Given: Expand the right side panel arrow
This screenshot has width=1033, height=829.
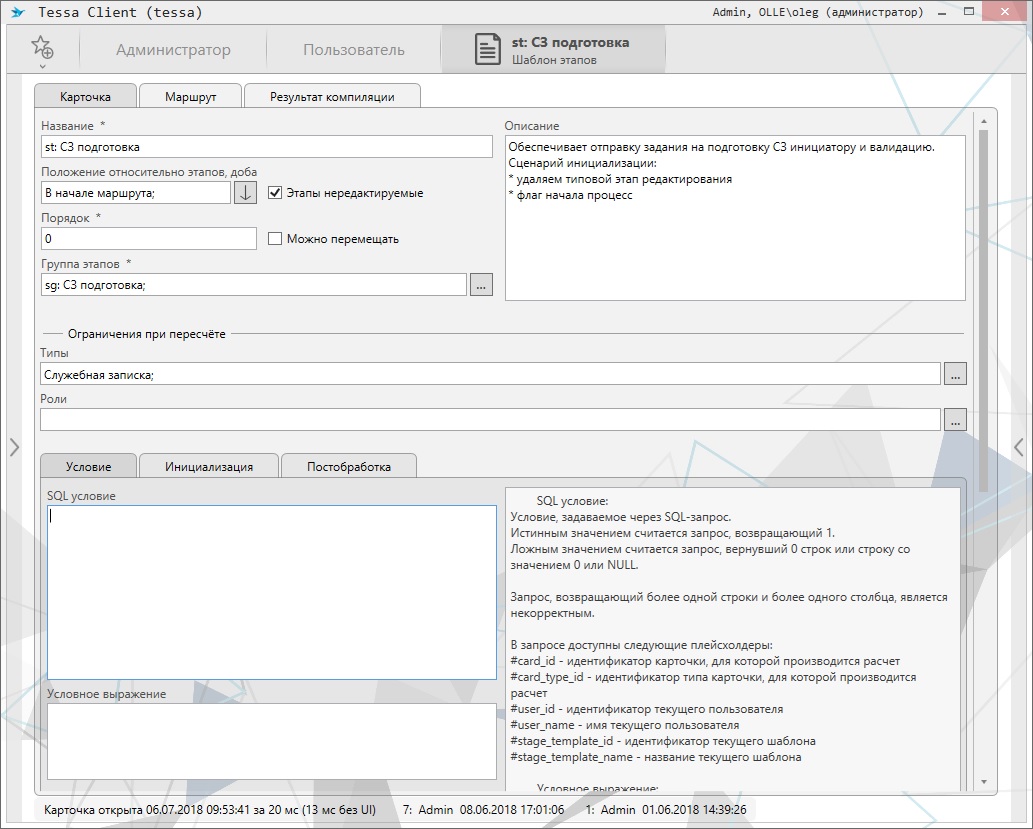Looking at the screenshot, I should [1018, 447].
